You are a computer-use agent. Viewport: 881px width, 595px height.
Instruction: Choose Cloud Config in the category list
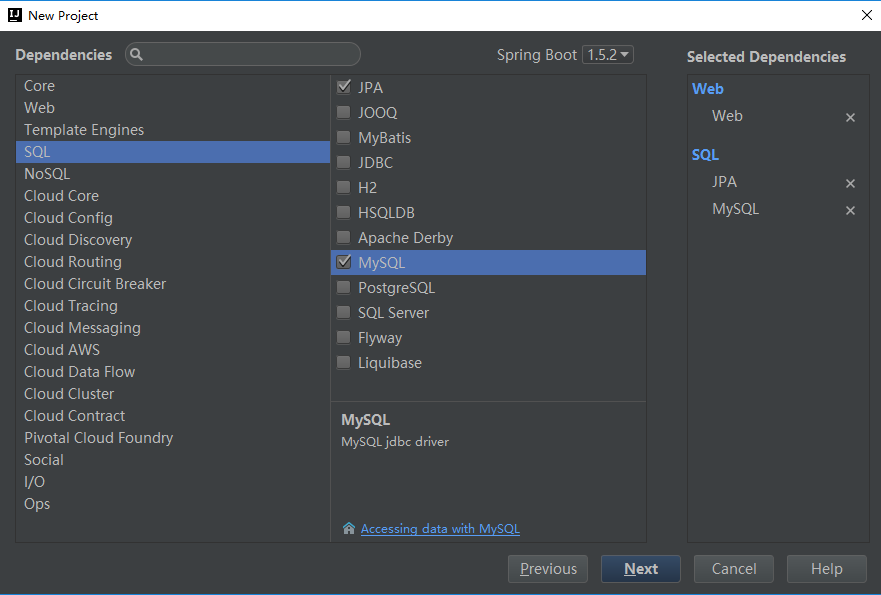tap(68, 218)
